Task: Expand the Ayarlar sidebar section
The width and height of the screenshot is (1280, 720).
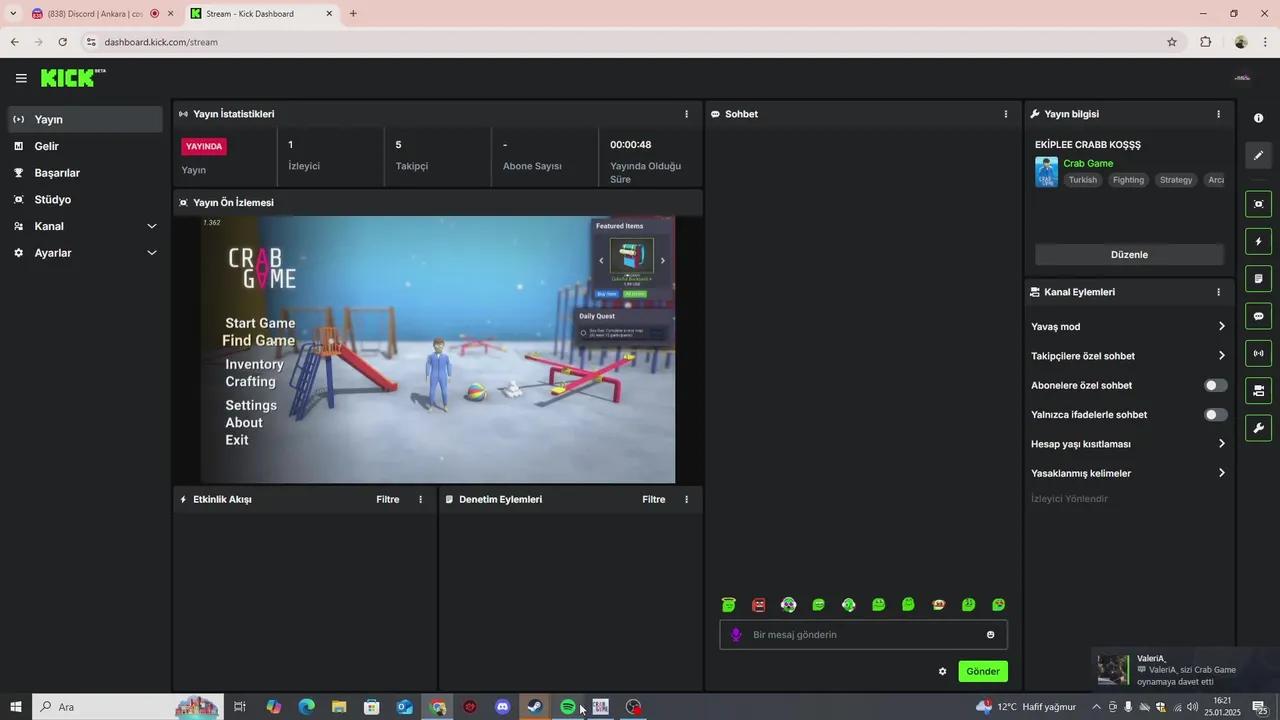Action: 85,253
